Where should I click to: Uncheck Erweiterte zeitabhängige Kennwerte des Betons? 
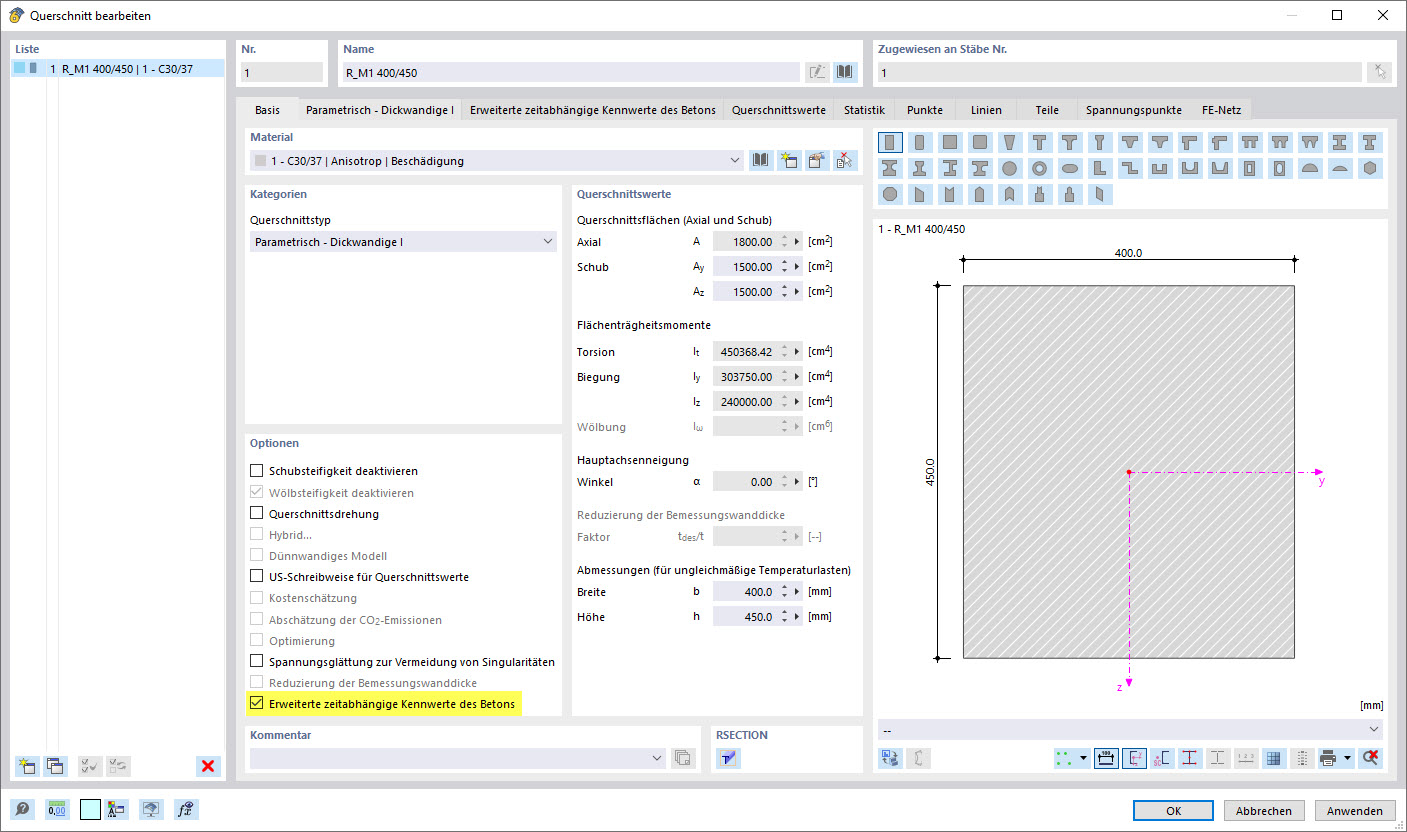click(257, 704)
